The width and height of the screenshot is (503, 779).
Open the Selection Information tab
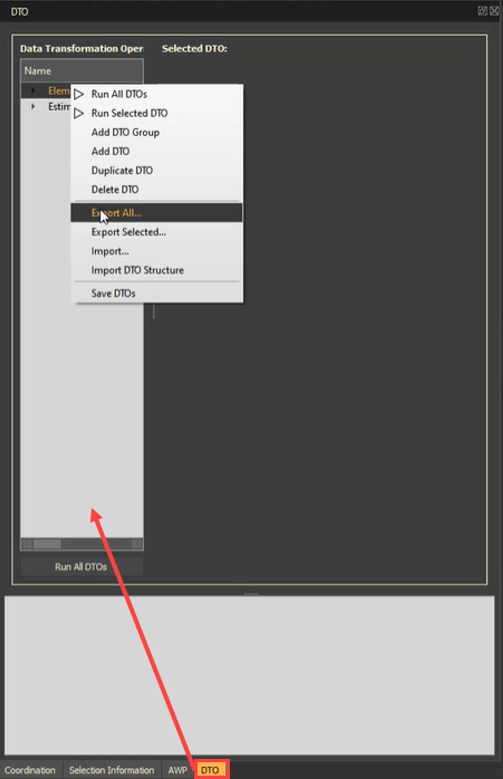tap(112, 770)
